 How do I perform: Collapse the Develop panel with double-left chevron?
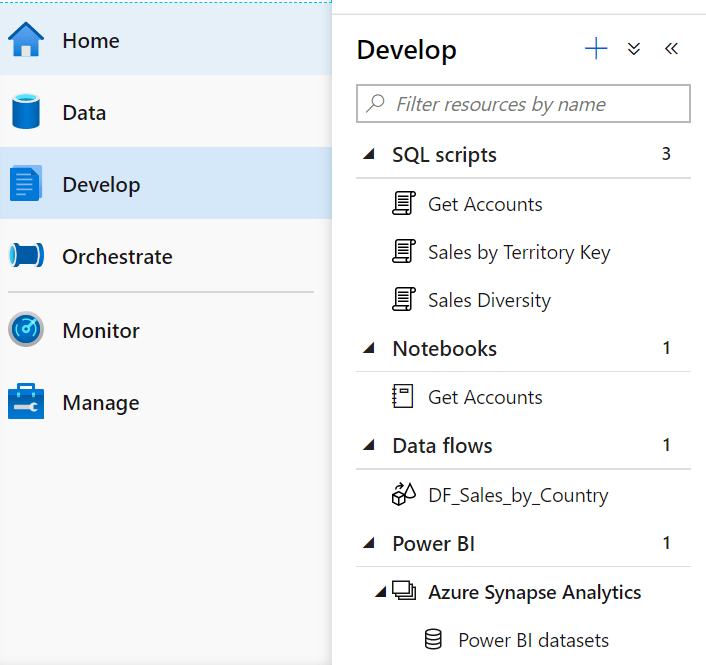pos(671,49)
